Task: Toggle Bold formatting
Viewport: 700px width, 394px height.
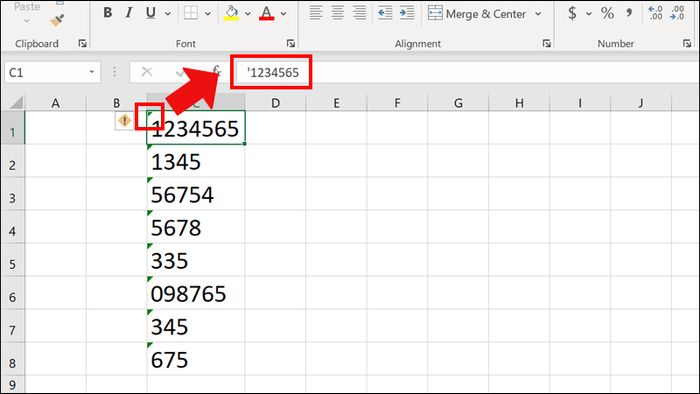Action: coord(108,12)
